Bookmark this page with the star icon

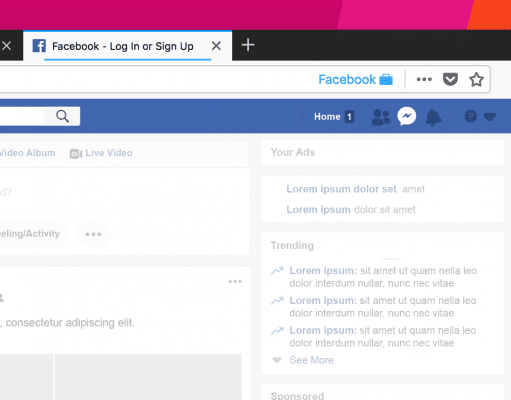pos(476,79)
